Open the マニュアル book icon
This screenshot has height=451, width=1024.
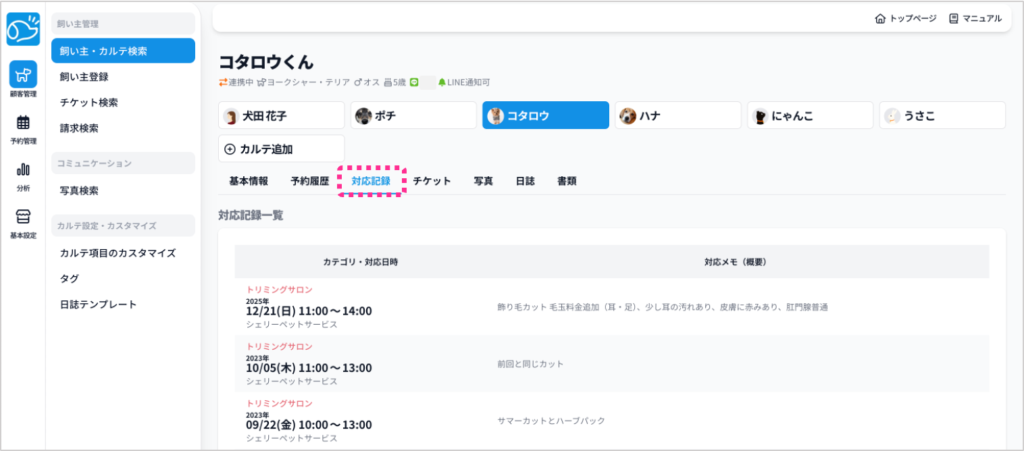(x=953, y=18)
